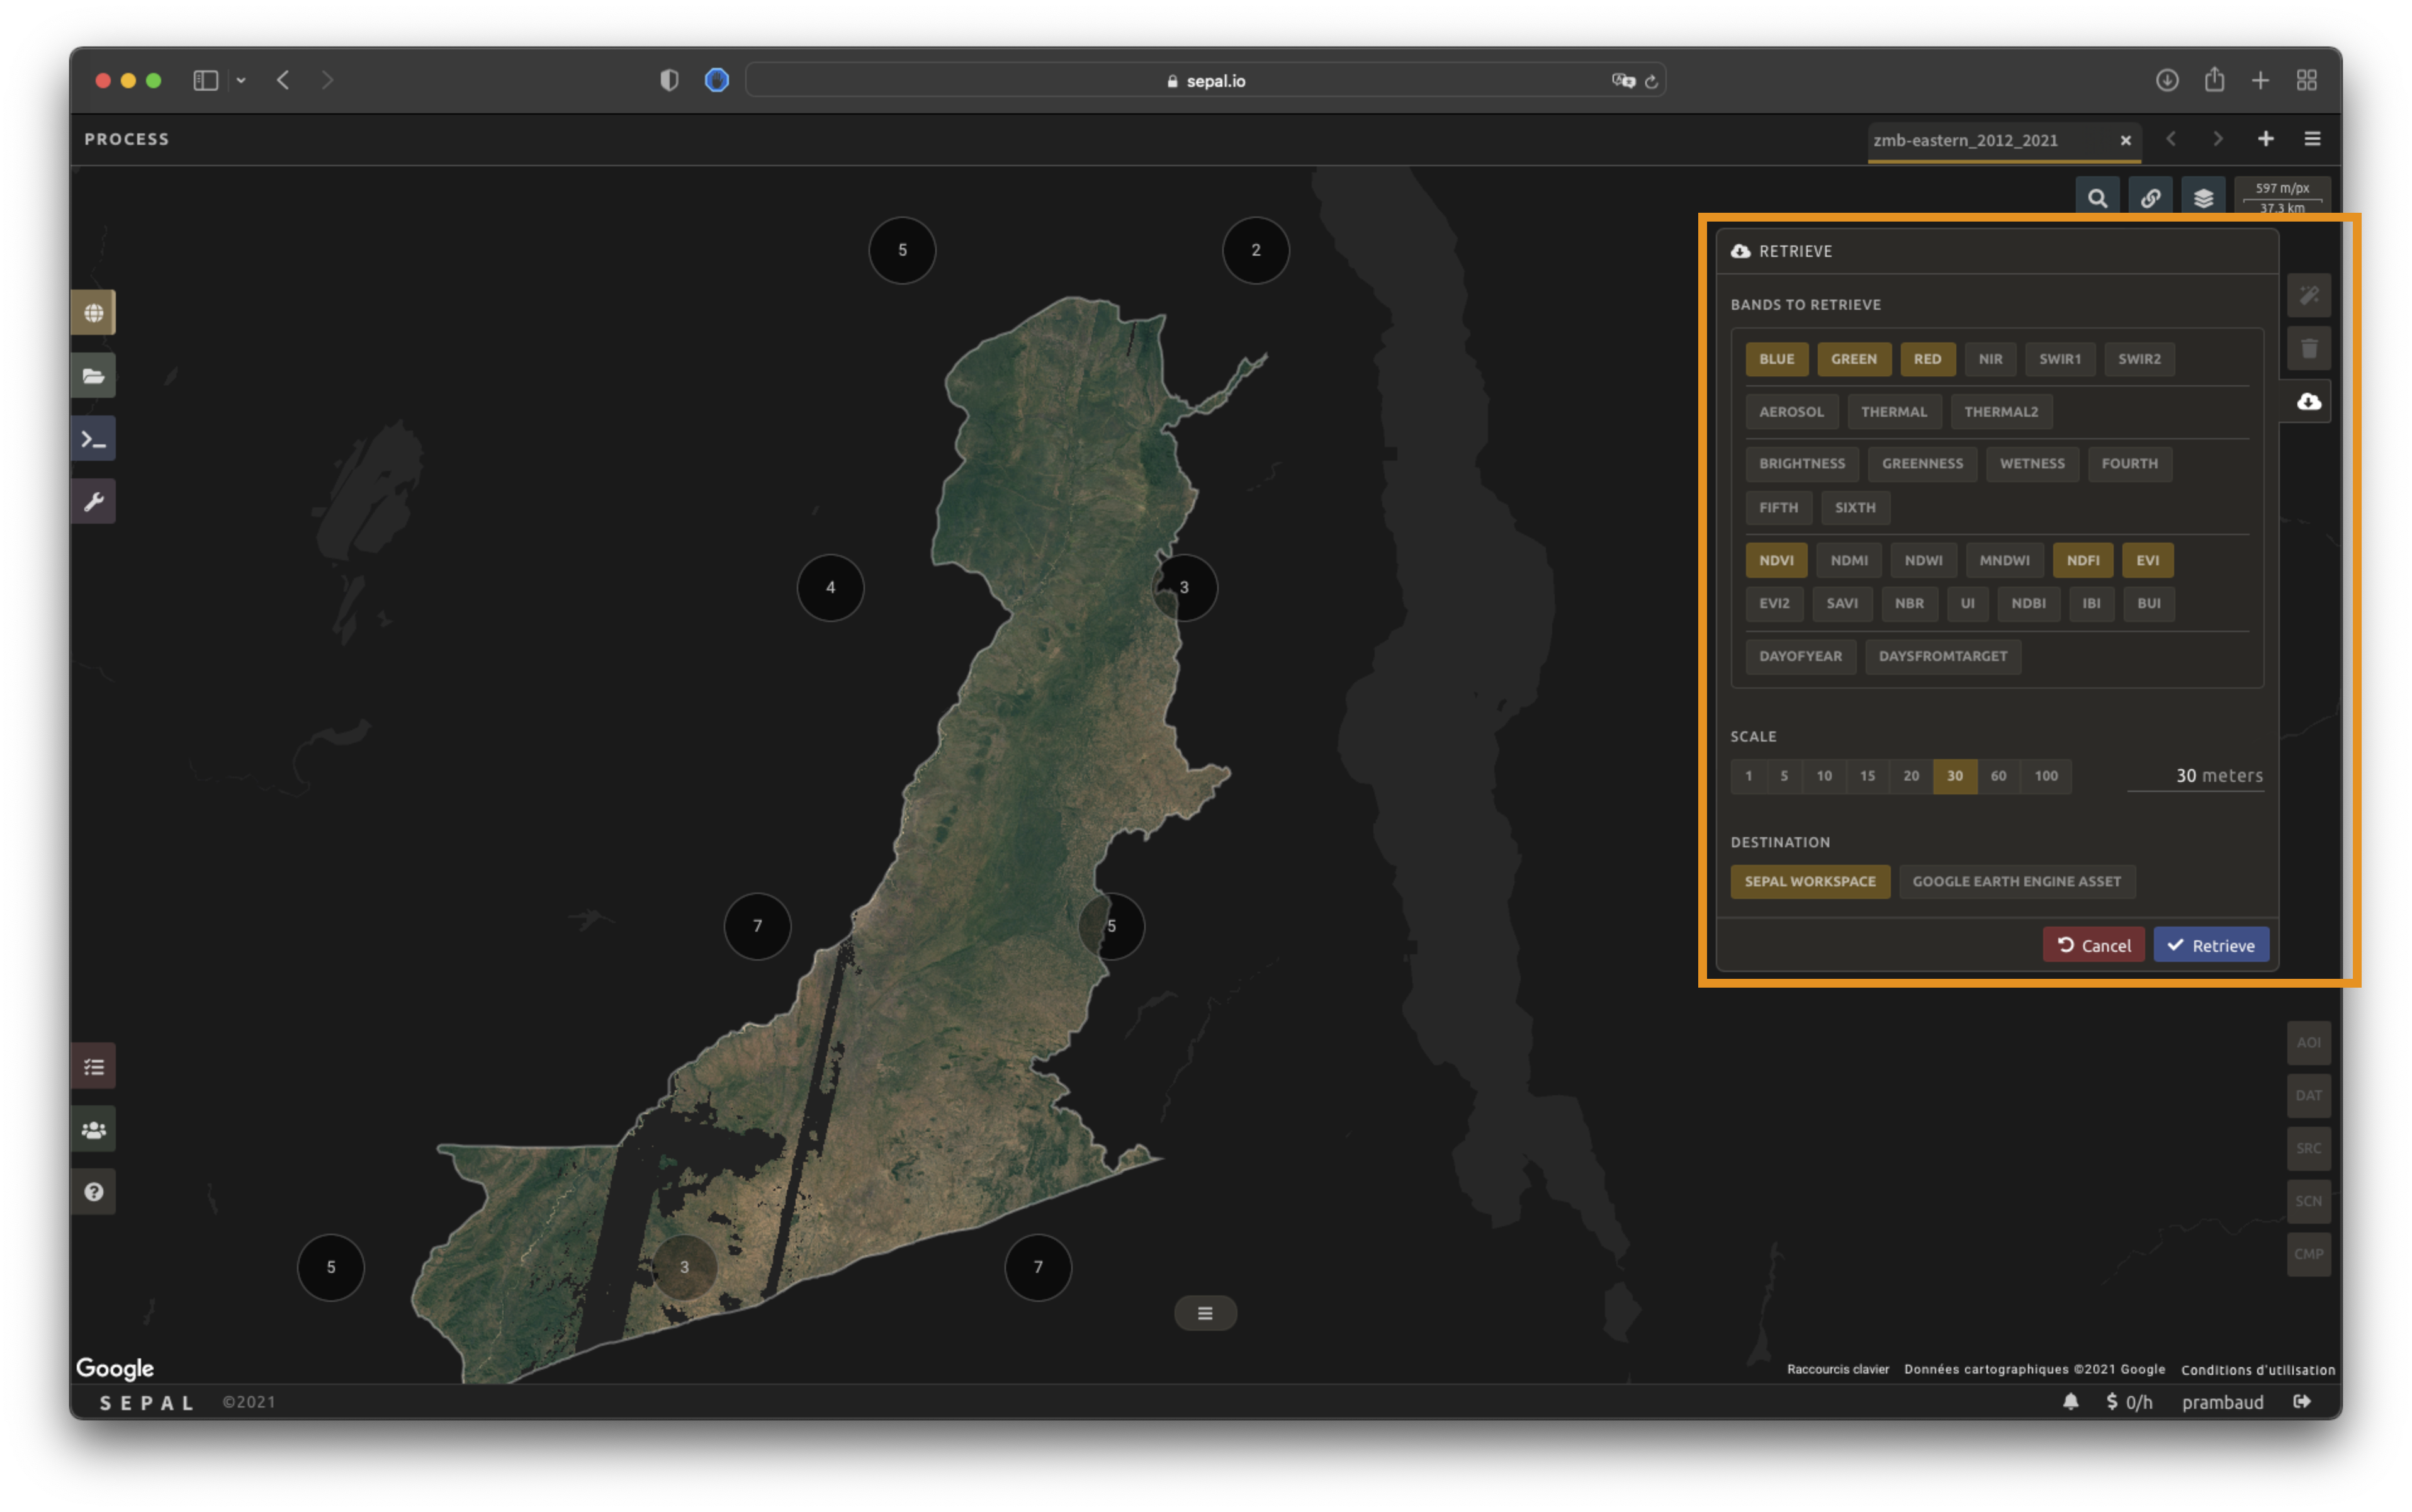
Task: Toggle the NIR band selection
Action: coord(1990,359)
